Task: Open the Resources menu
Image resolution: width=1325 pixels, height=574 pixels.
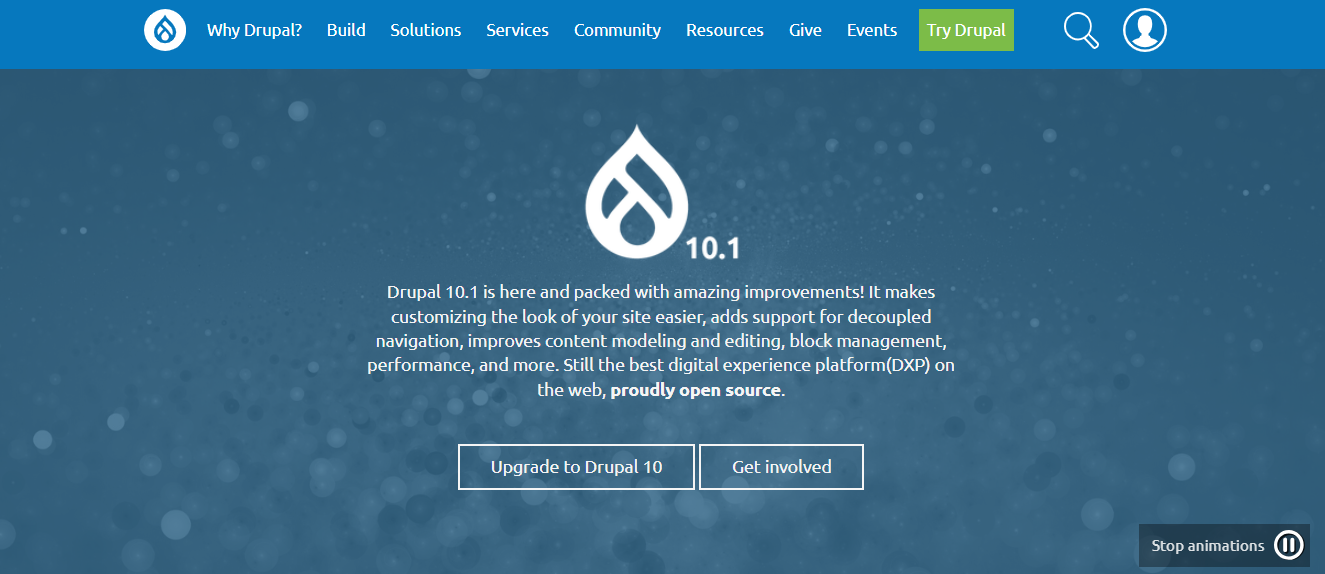Action: [x=725, y=30]
